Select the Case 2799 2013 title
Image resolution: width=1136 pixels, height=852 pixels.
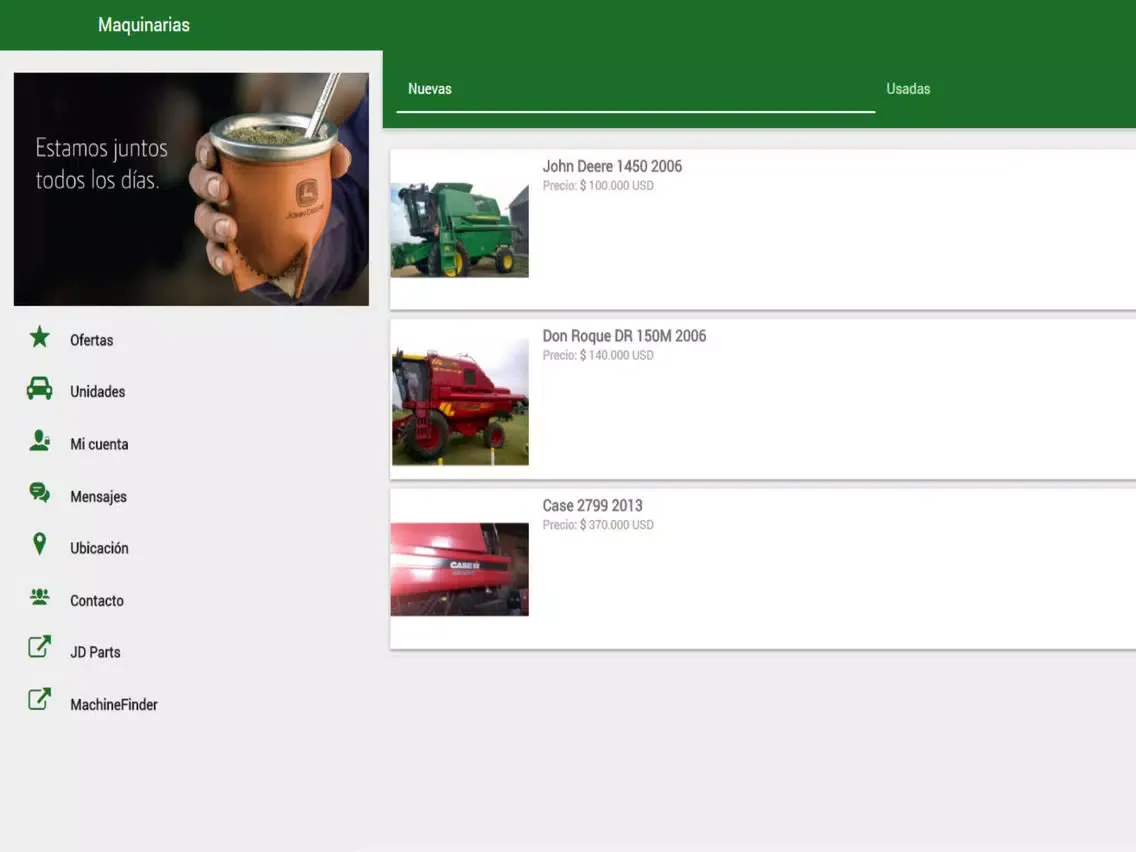click(593, 506)
